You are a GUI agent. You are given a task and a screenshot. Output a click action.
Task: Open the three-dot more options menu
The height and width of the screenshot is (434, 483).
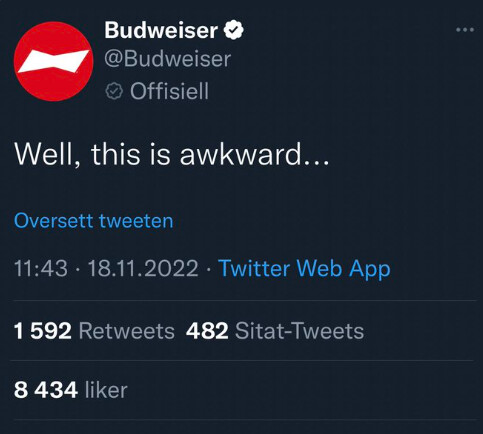[465, 30]
